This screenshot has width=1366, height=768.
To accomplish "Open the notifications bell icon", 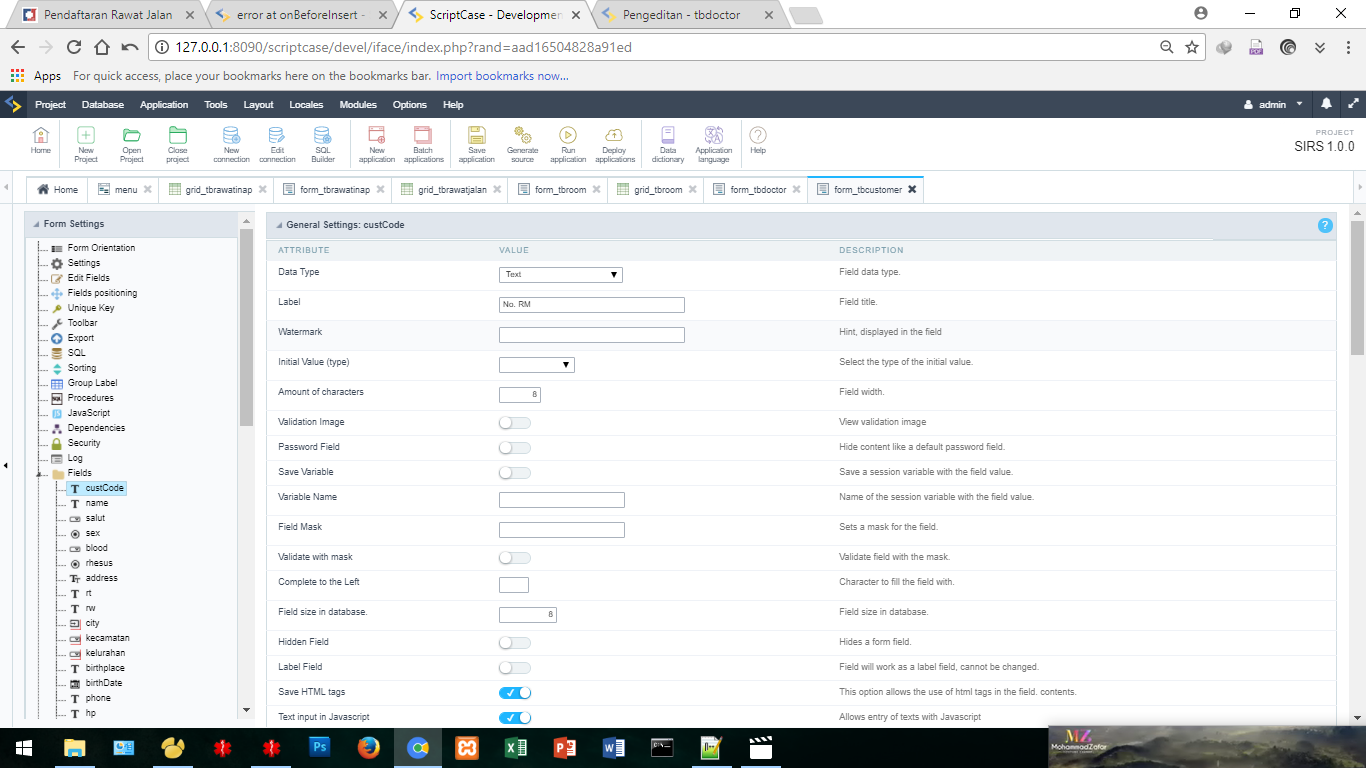I will [1326, 104].
